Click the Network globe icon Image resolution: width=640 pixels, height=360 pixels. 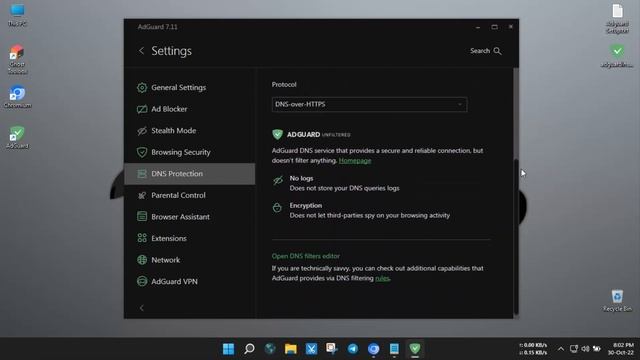[x=142, y=260]
